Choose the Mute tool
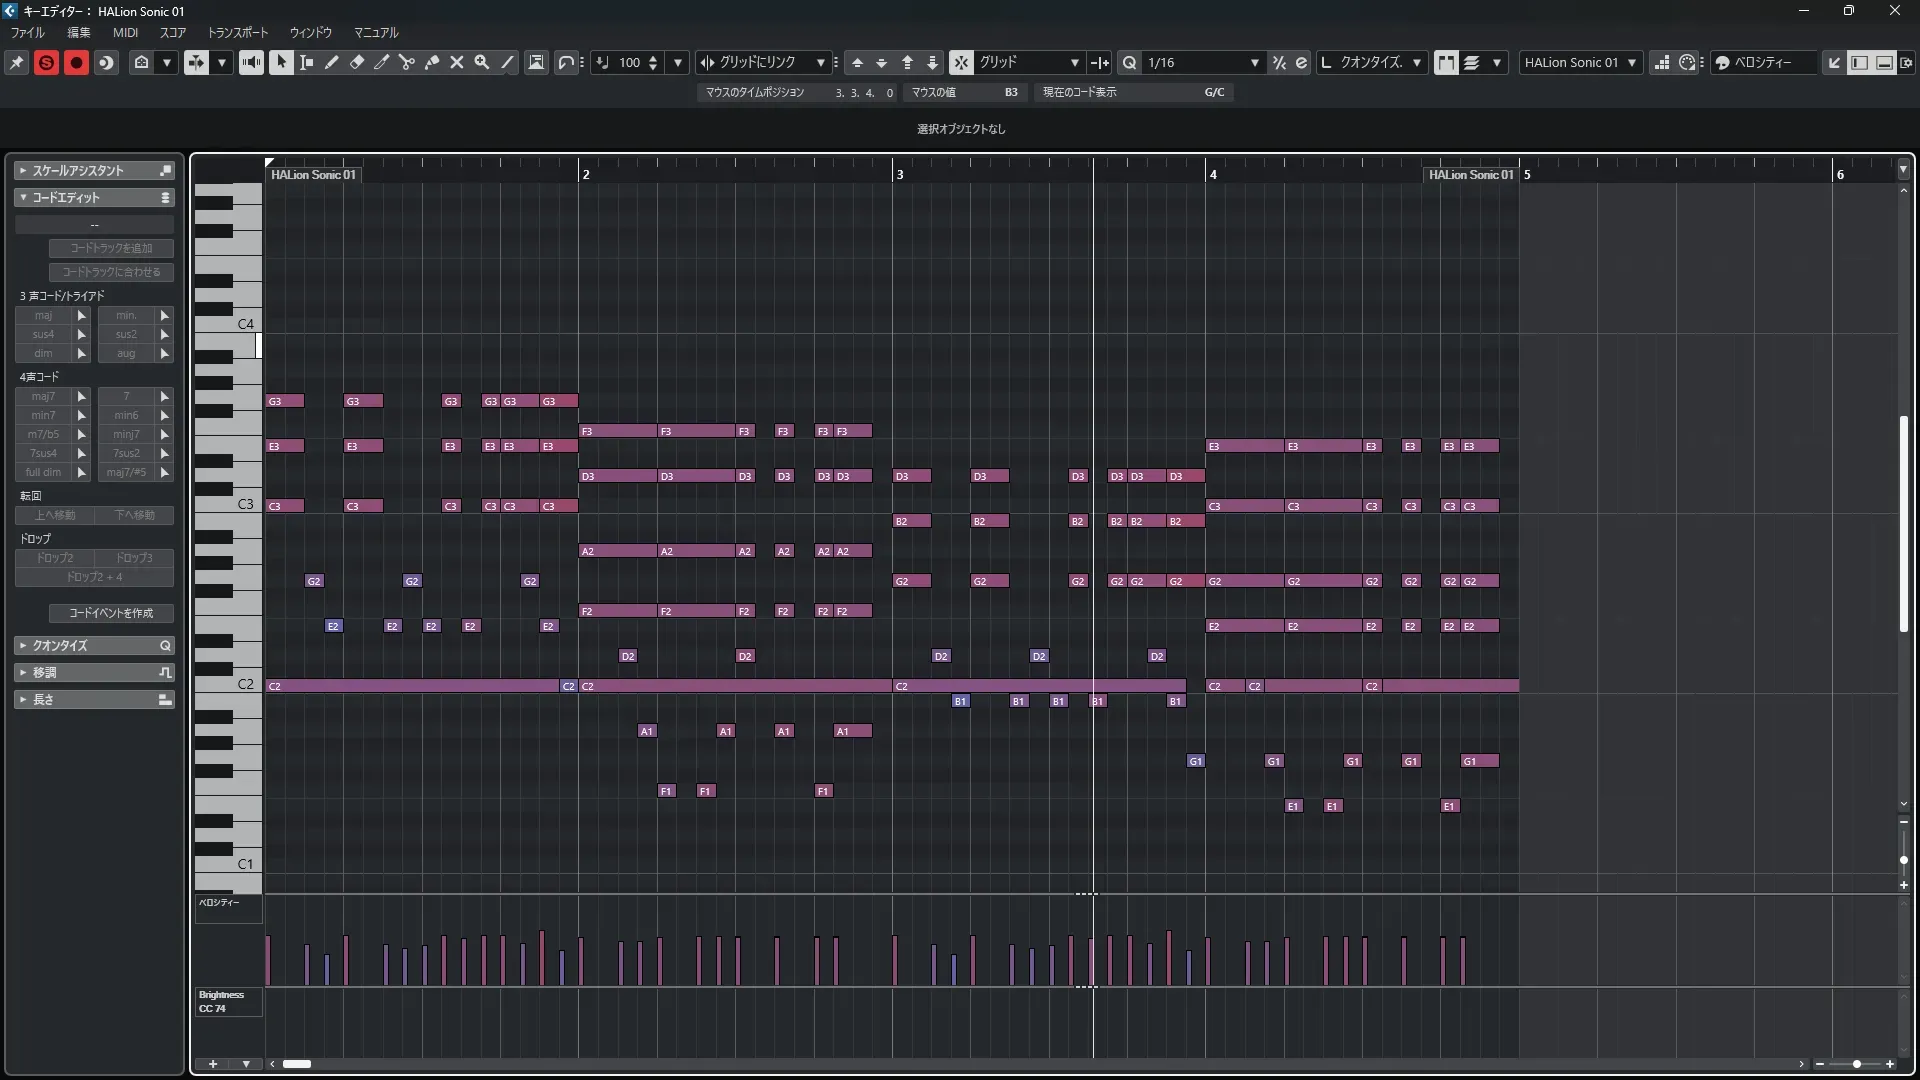Viewport: 1920px width, 1080px height. coord(457,62)
